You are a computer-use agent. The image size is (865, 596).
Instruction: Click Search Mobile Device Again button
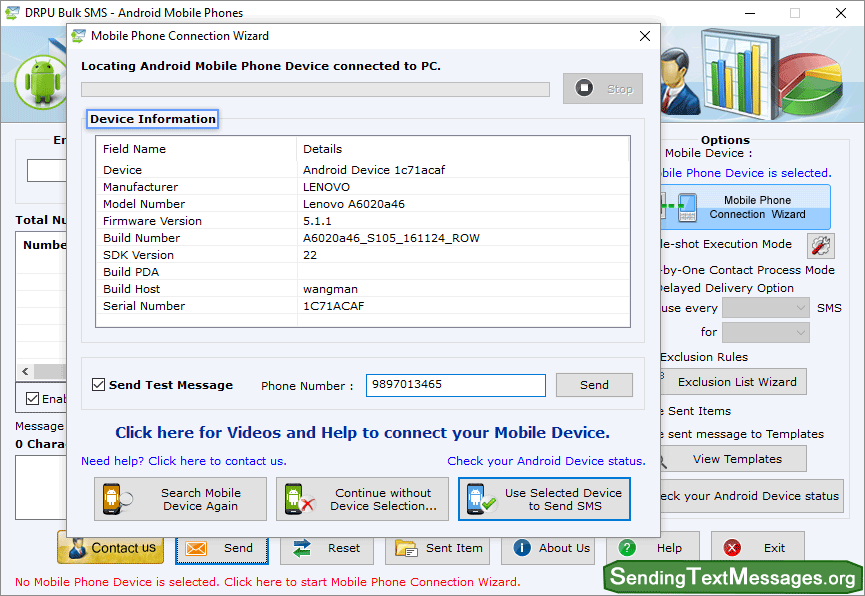[180, 499]
